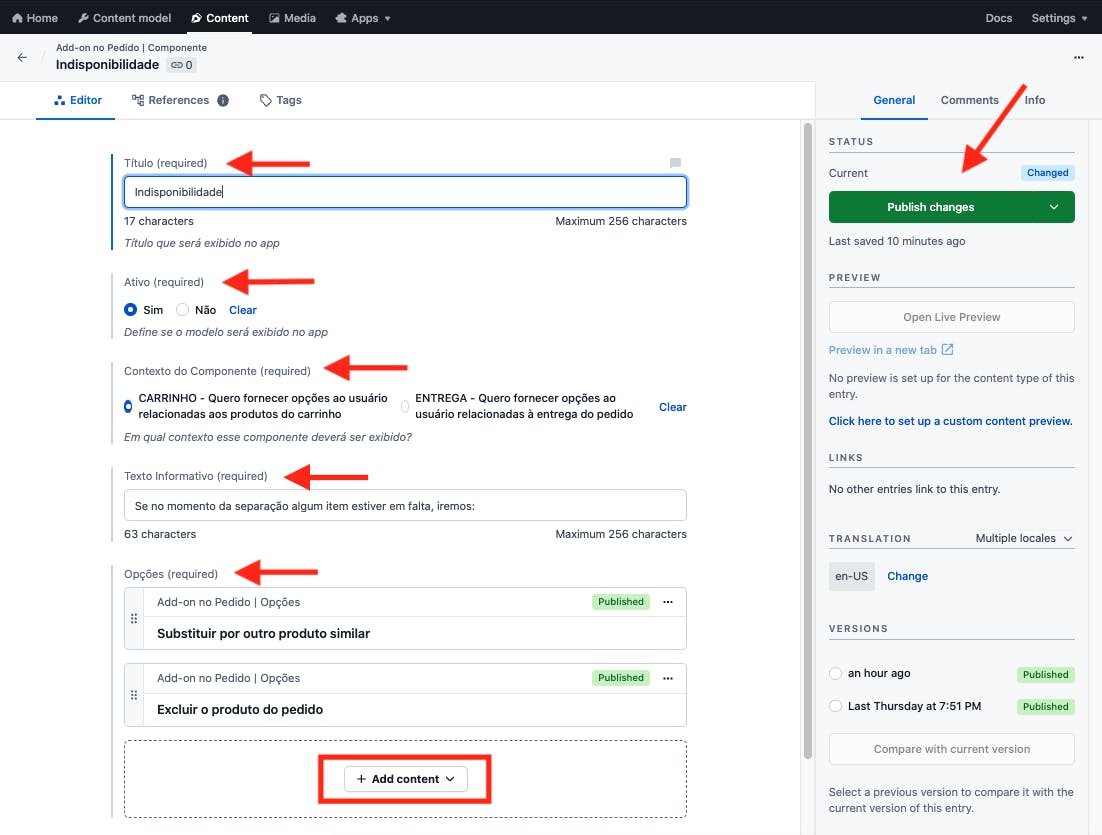Click the external link icon beside Preview
The height and width of the screenshot is (835, 1102).
point(947,349)
